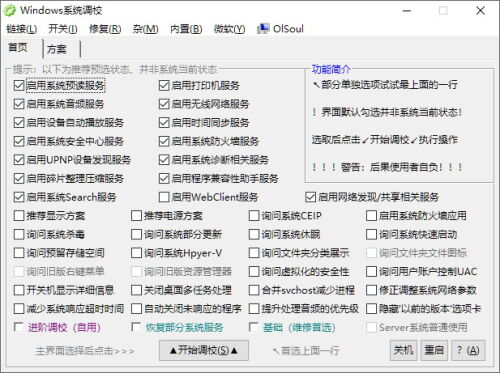500x373 pixels.
Task: Uncheck 启用时间同步服务
Action: pyautogui.click(x=164, y=123)
